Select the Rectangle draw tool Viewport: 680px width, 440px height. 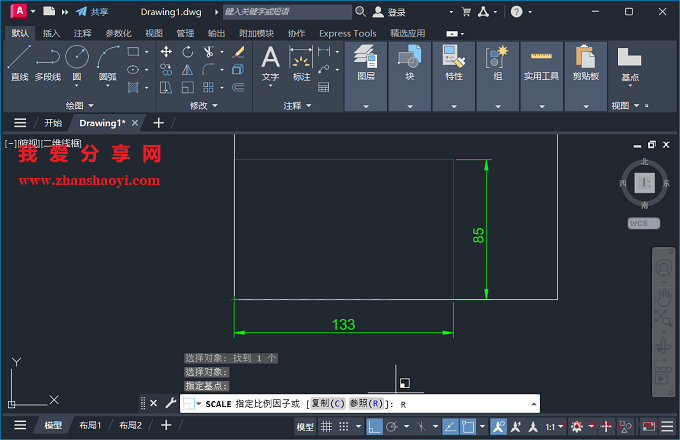133,52
